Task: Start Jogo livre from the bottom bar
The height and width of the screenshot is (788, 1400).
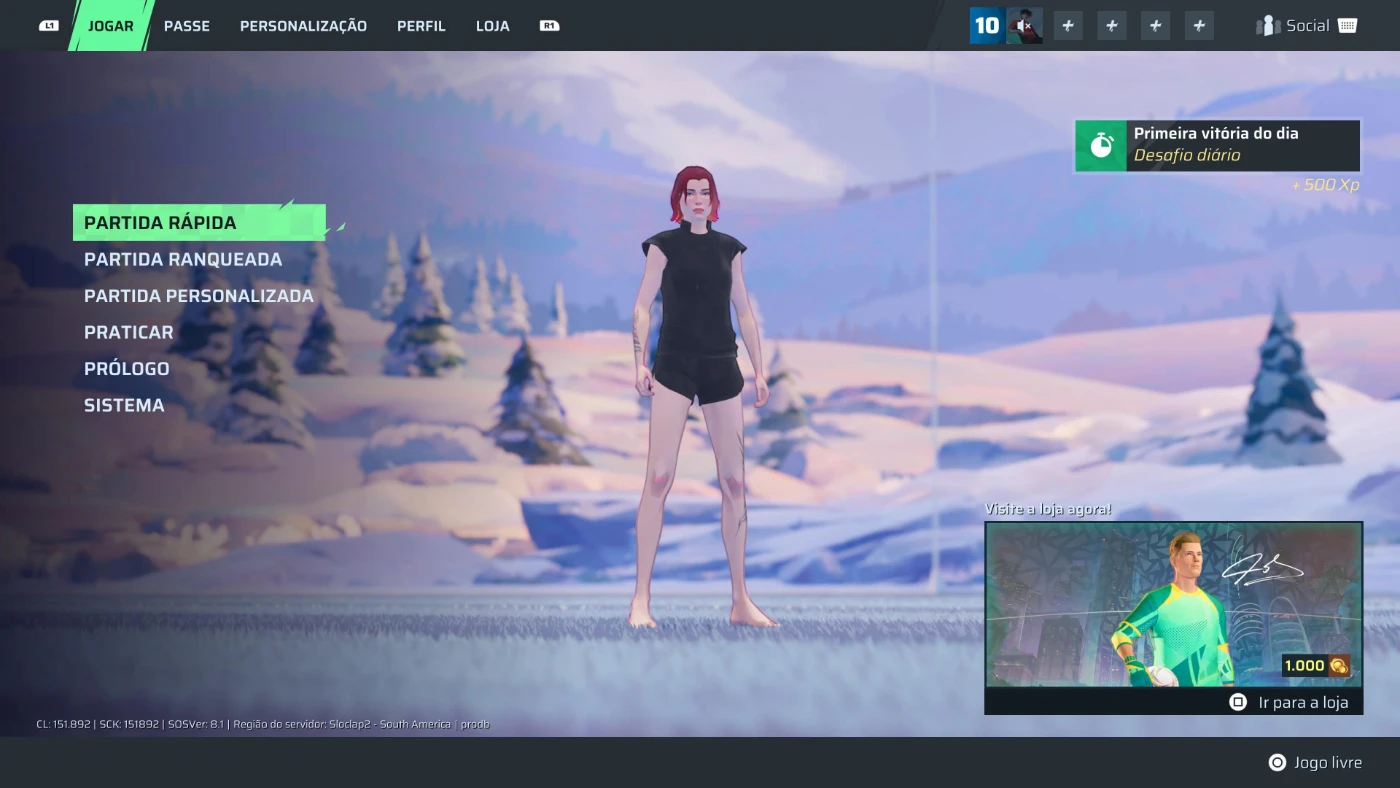Action: (x=1315, y=763)
